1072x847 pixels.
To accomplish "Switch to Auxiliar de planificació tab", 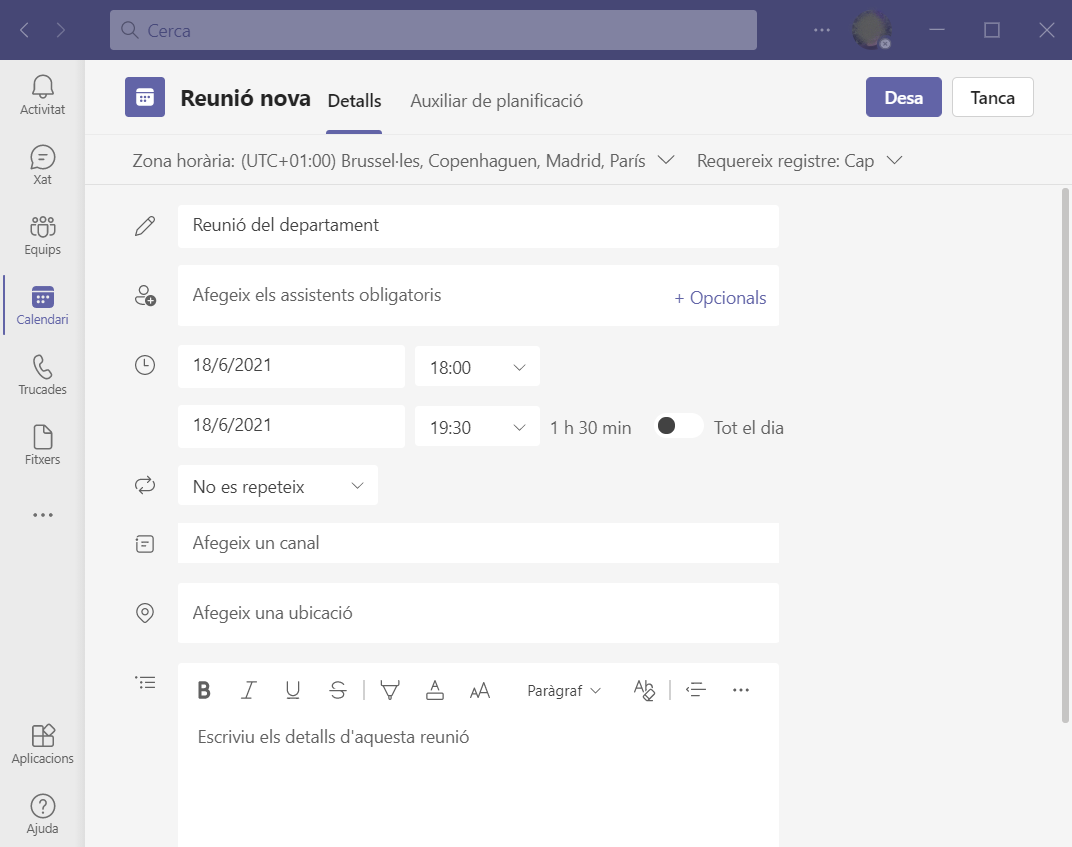I will pos(496,101).
